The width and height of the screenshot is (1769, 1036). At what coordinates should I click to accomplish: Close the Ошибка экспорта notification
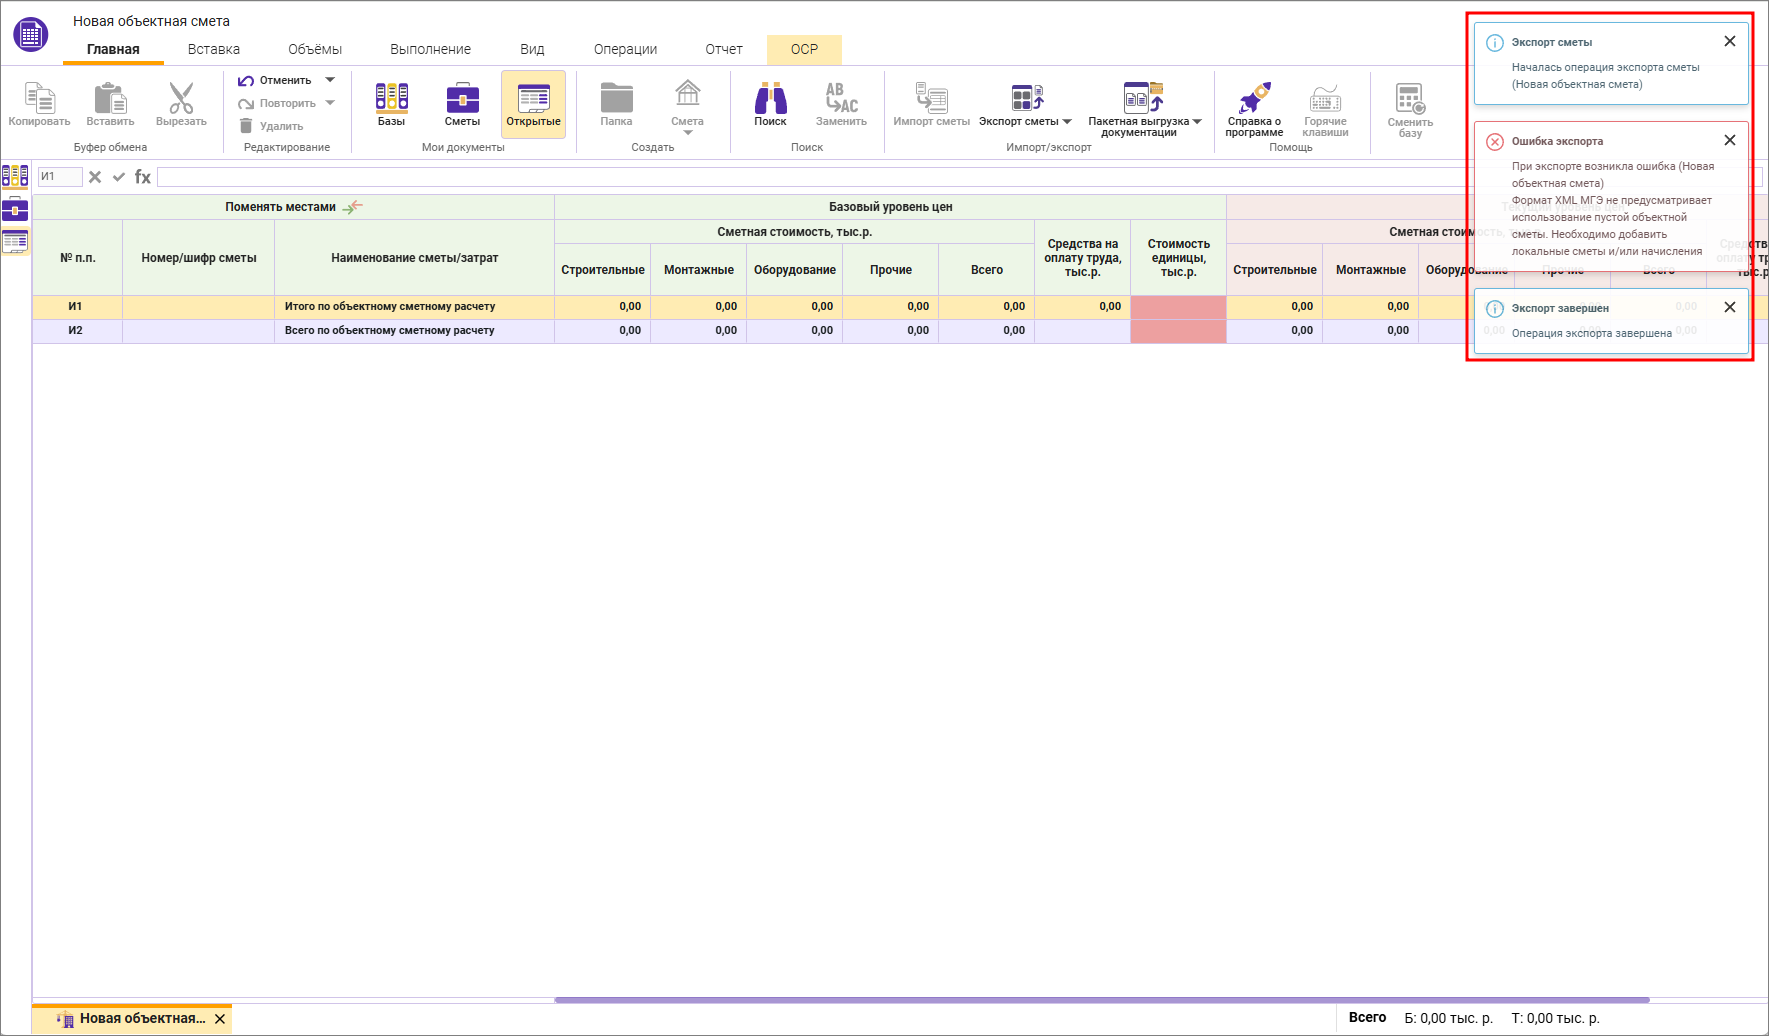pyautogui.click(x=1729, y=140)
